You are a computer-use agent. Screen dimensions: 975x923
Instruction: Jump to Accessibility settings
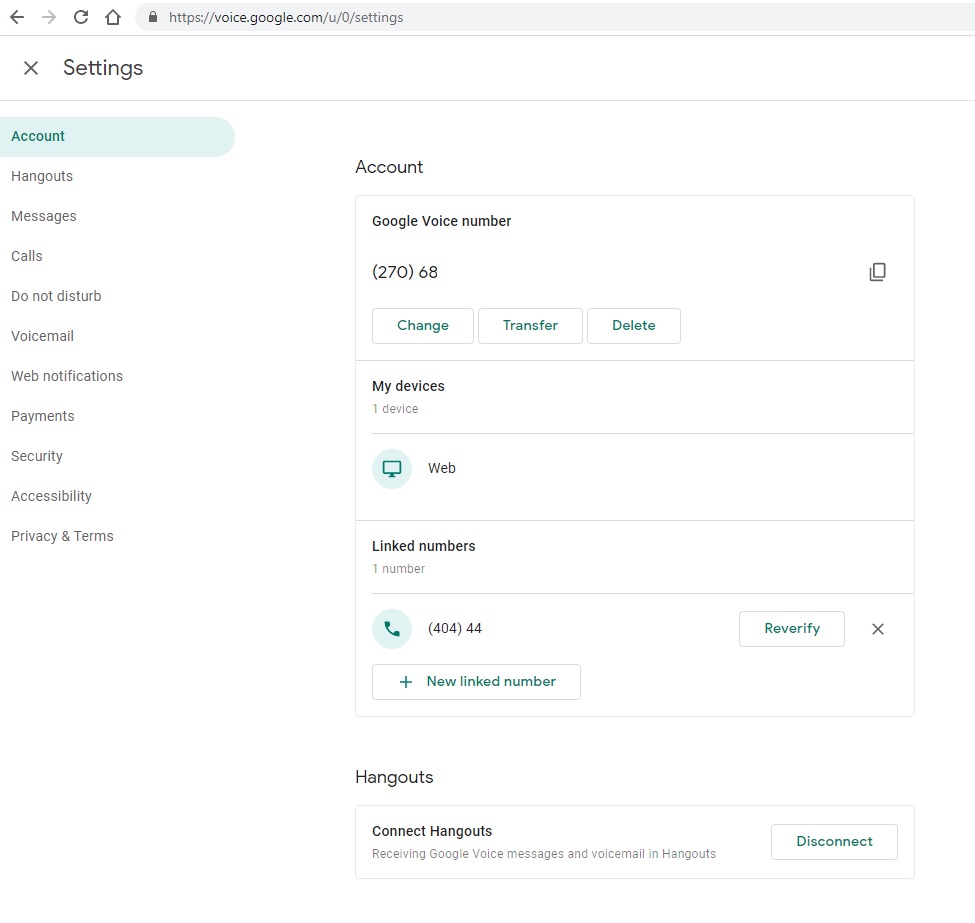pos(52,496)
